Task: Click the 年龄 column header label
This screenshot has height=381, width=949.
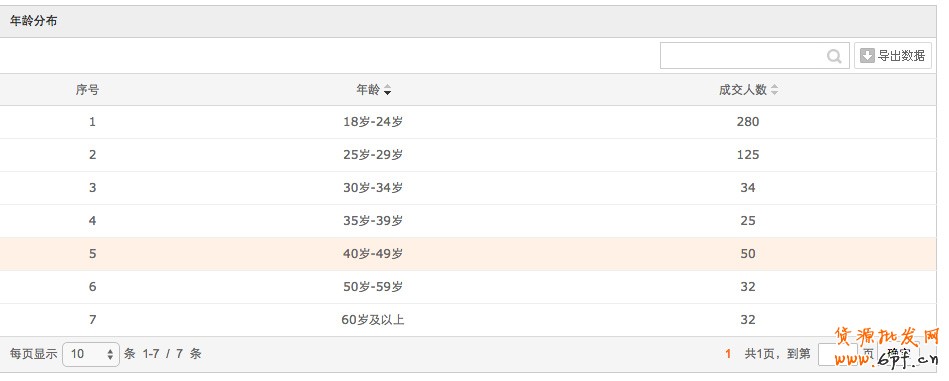Action: 368,90
